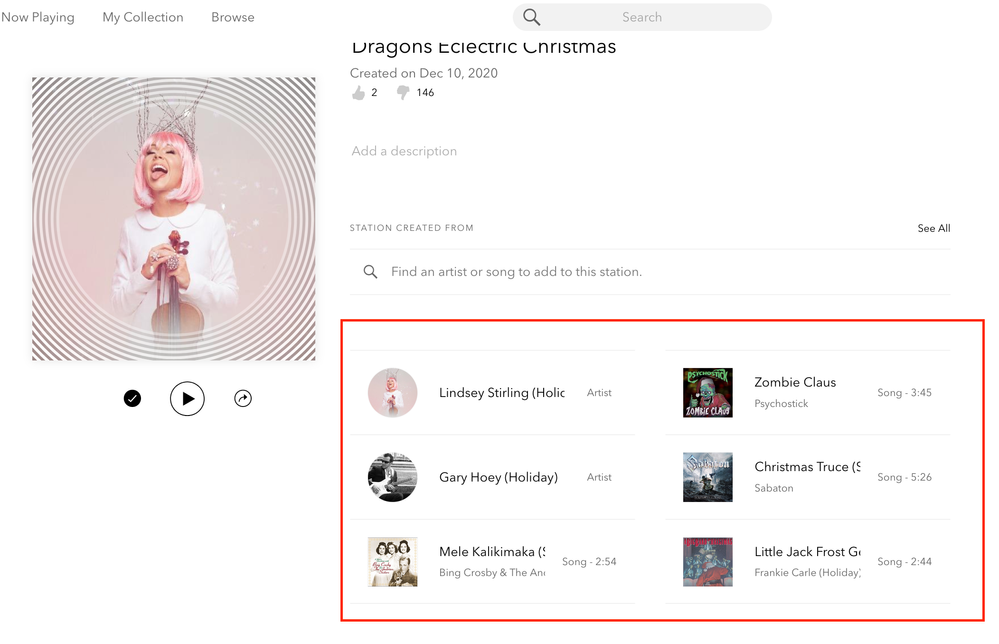Click the top Search box

coord(642,17)
